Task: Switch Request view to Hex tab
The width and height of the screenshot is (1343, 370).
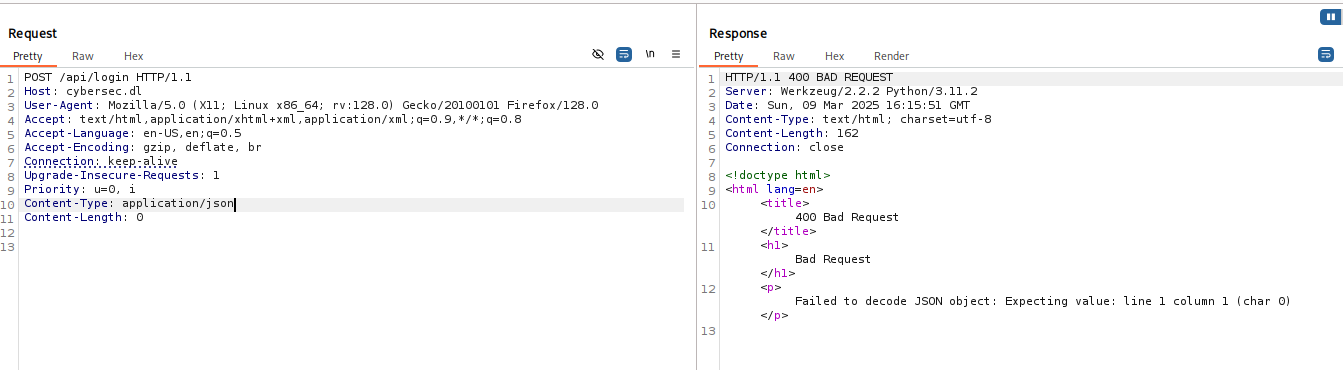Action: click(134, 57)
